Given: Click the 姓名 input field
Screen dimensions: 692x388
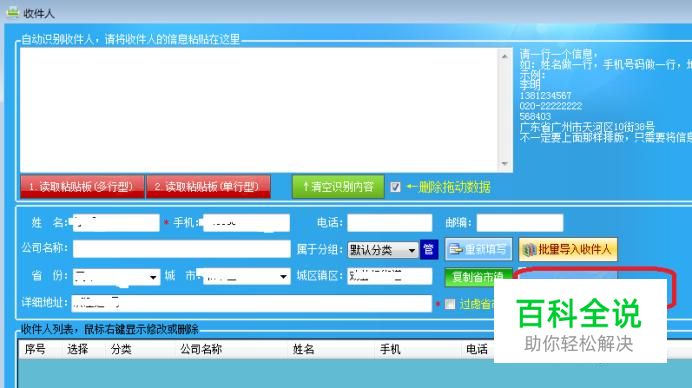Looking at the screenshot, I should point(116,223).
